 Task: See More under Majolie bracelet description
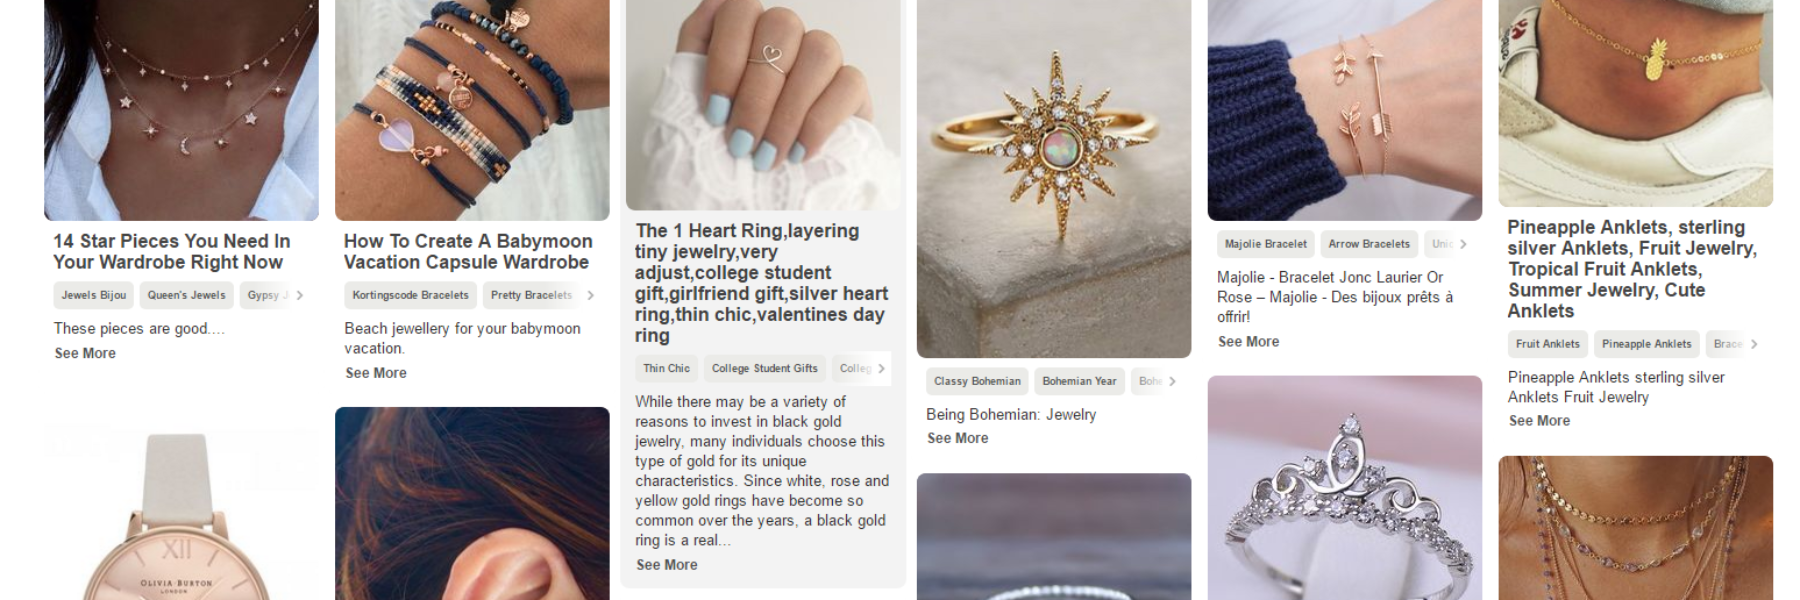click(1248, 342)
